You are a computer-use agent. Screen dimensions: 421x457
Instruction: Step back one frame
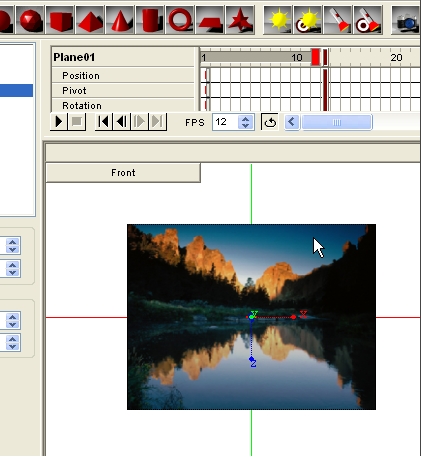[122, 122]
